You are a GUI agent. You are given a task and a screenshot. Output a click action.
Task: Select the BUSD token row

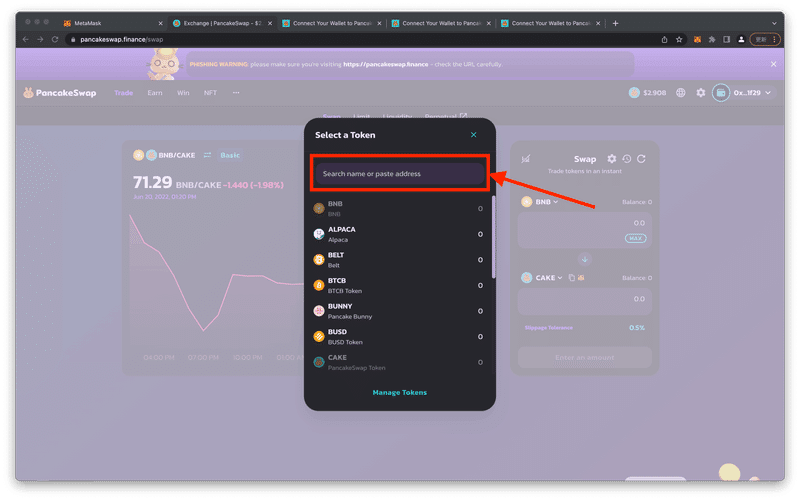tap(398, 336)
